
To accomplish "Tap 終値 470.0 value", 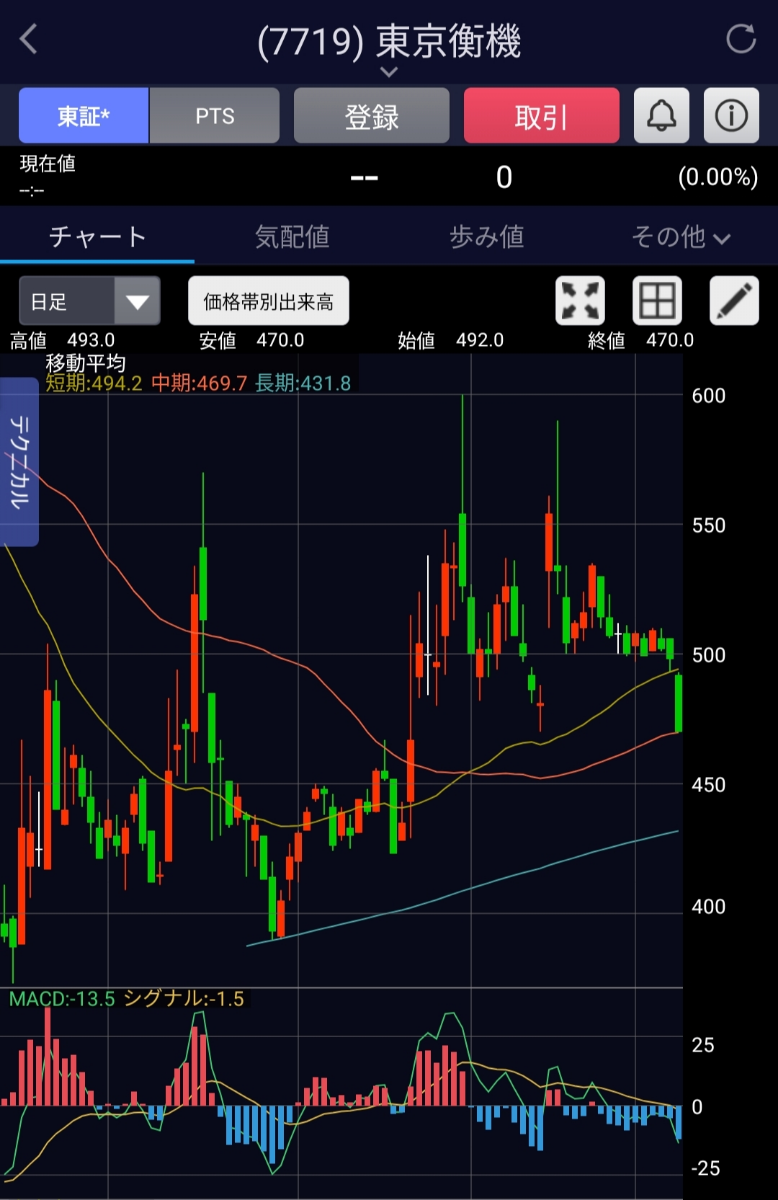I will [x=640, y=340].
